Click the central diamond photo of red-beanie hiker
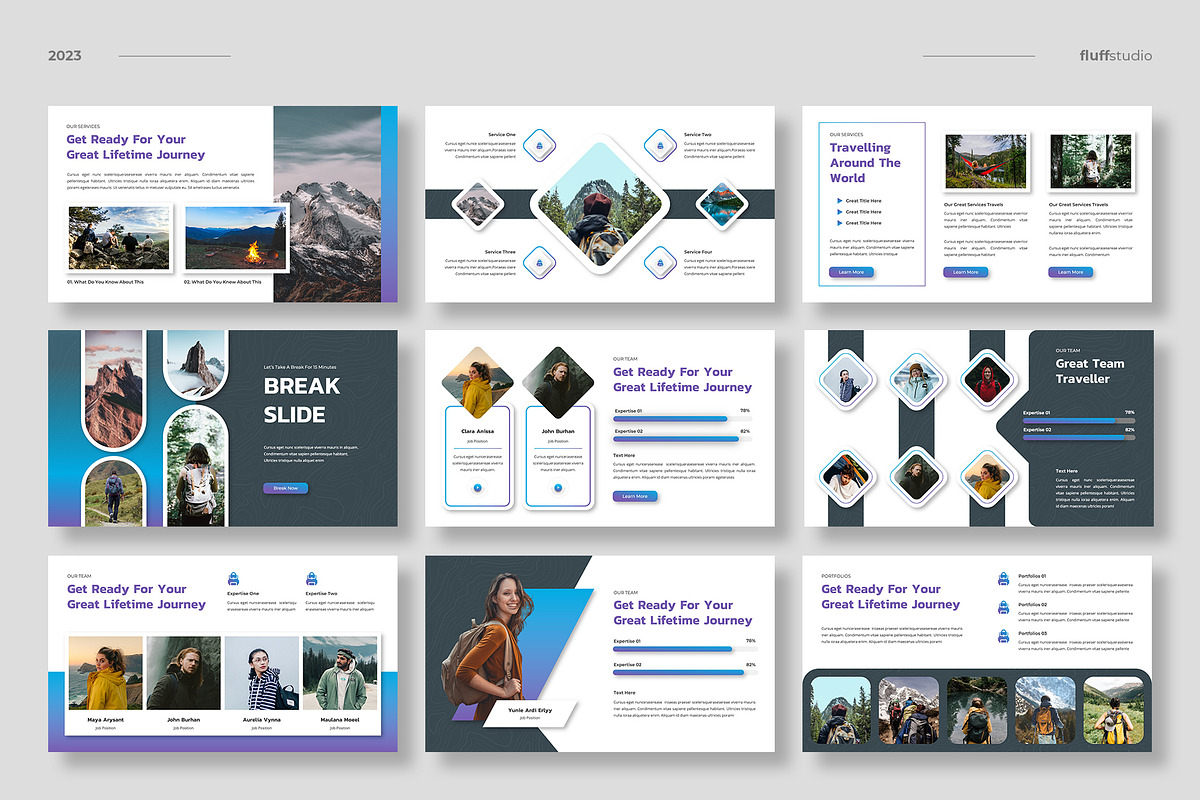Screen dimensions: 1200x800 pos(600,204)
